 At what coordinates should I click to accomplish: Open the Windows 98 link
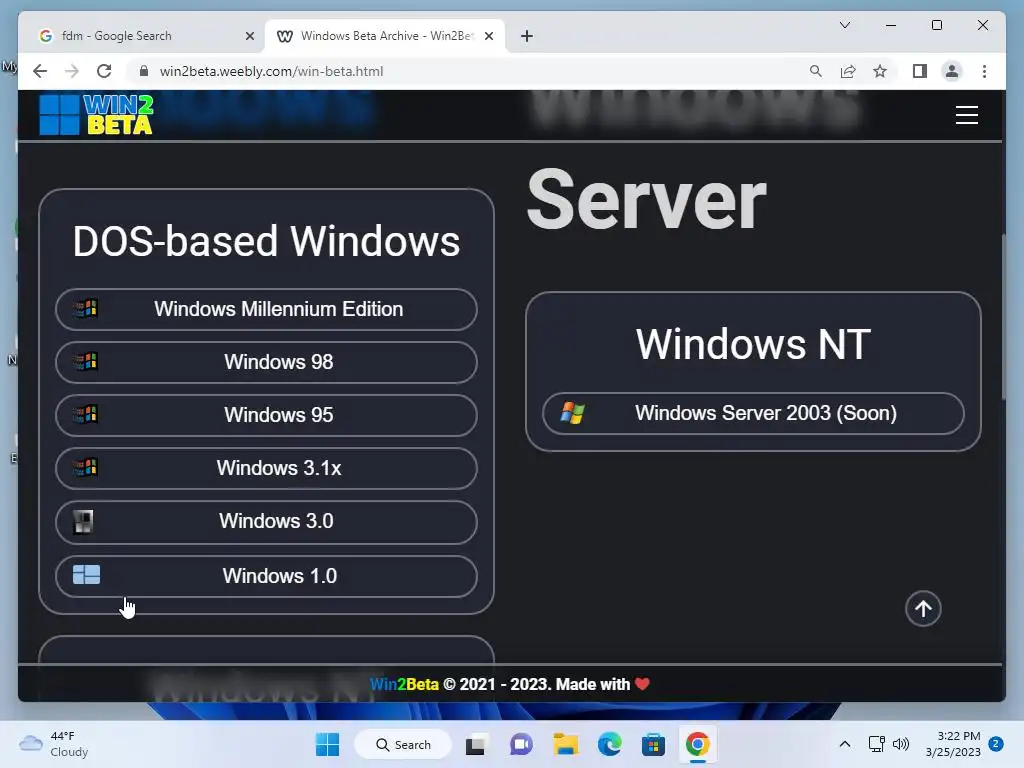pos(266,362)
